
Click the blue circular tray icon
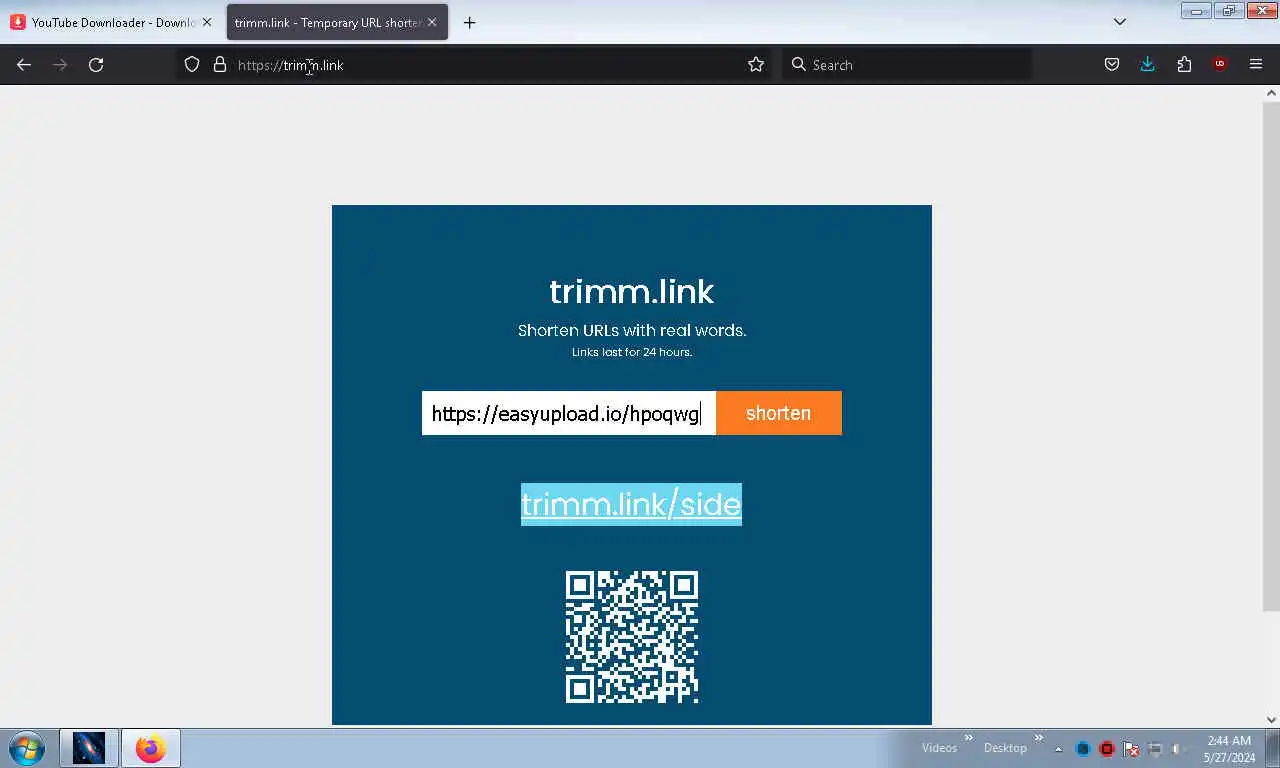tap(1083, 749)
